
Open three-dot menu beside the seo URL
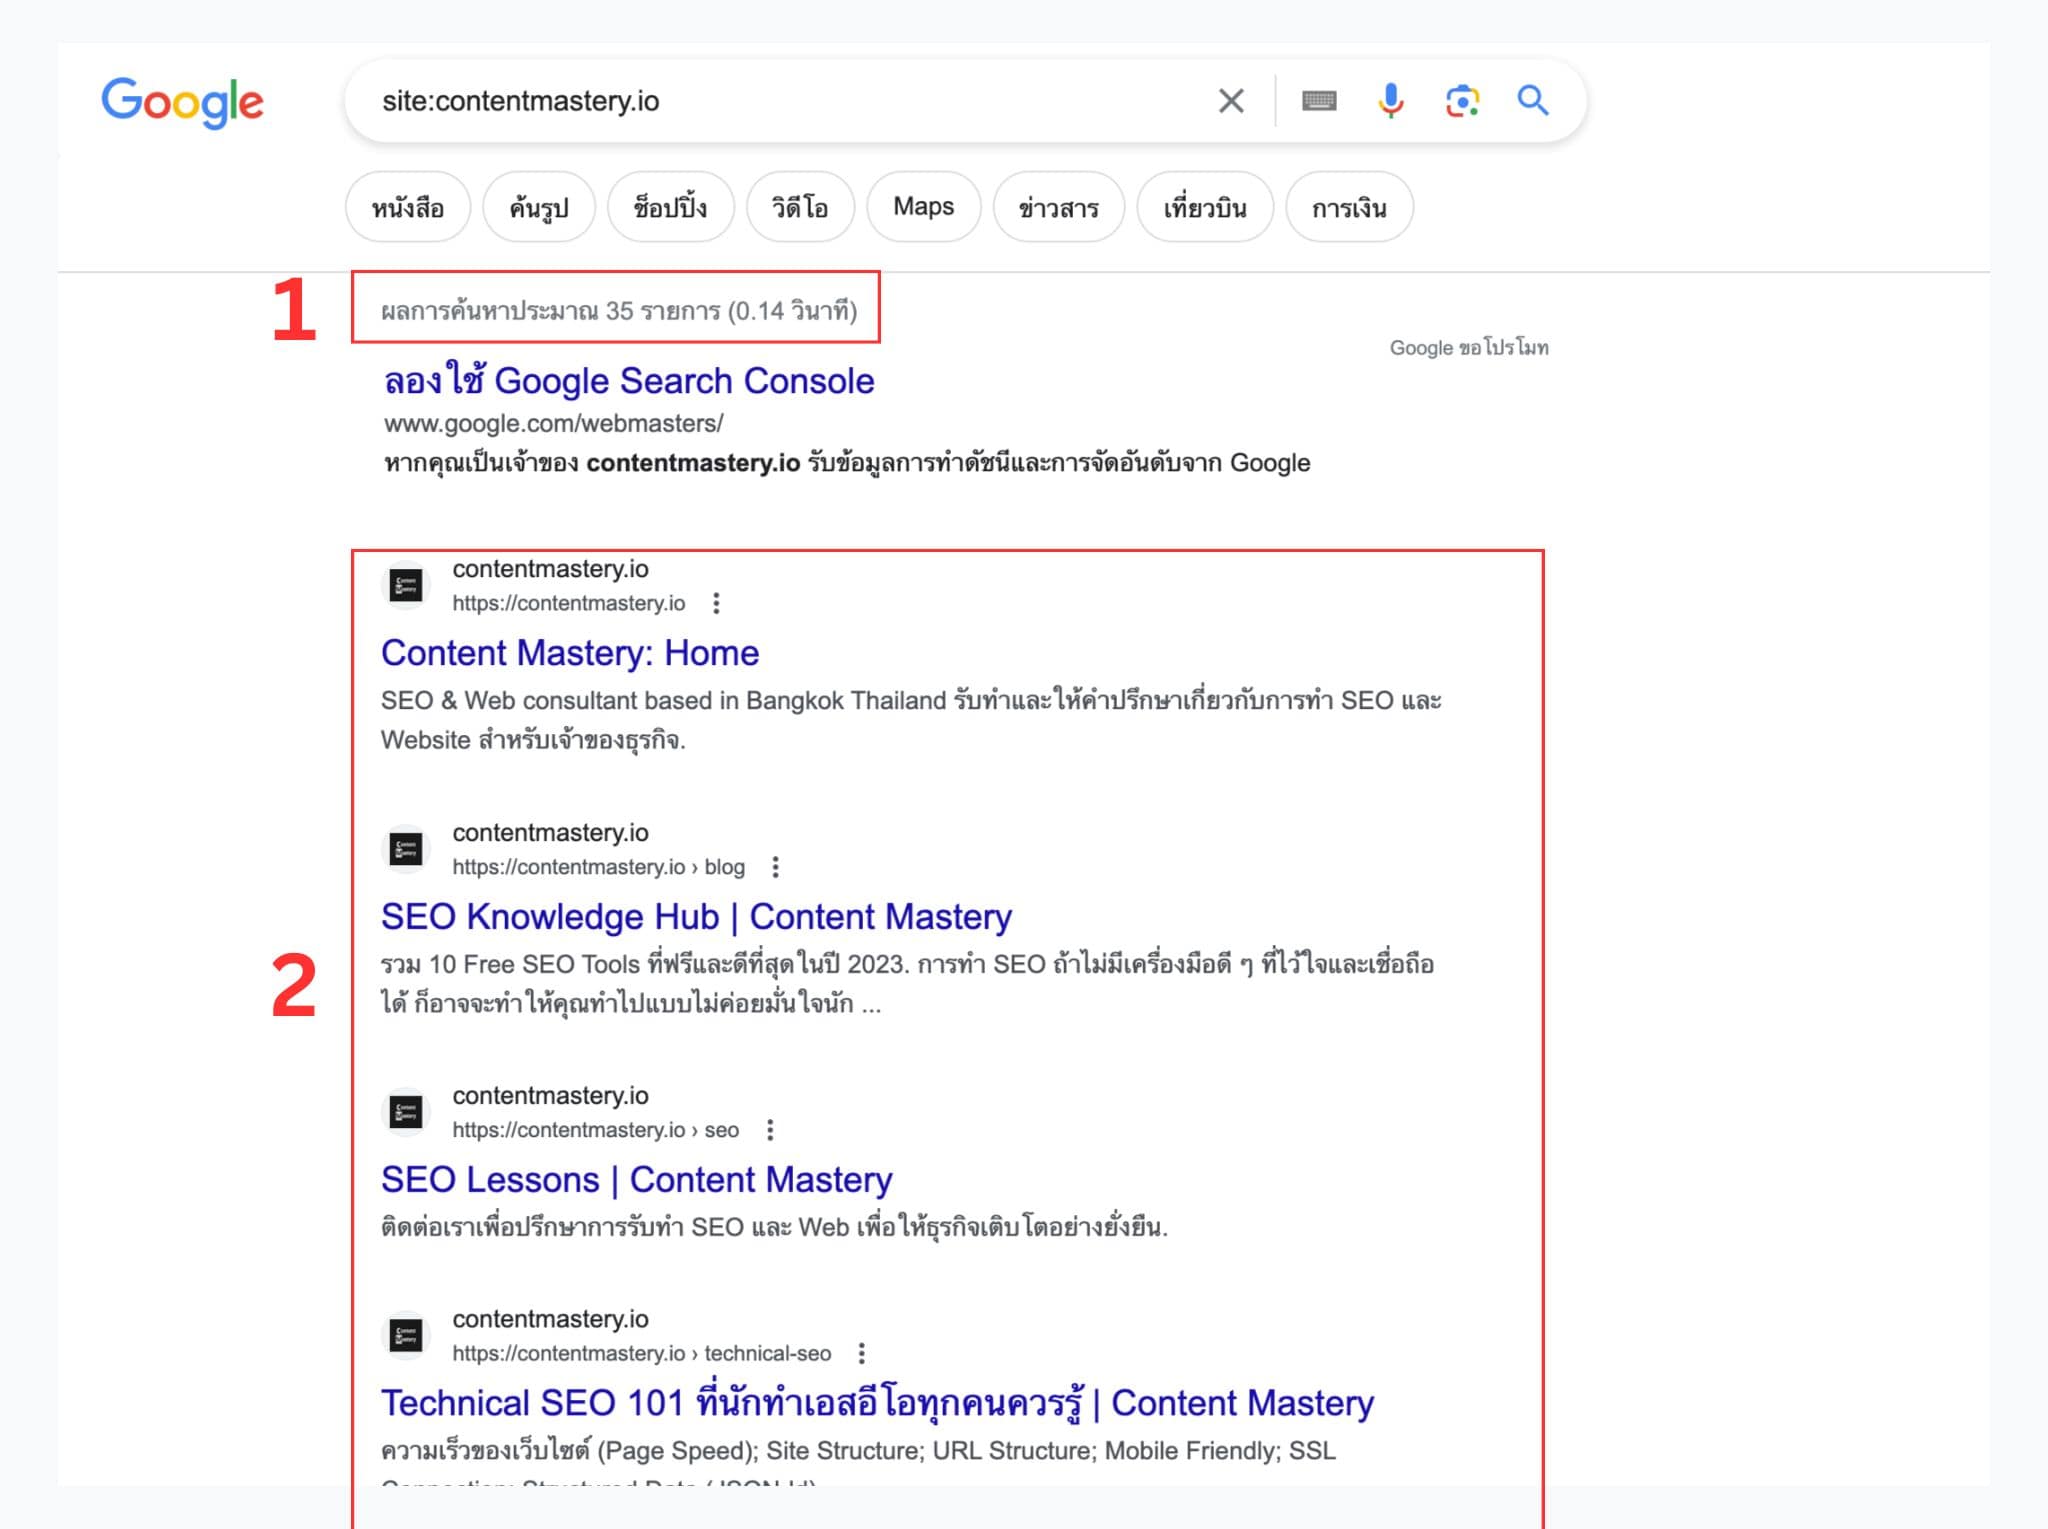pyautogui.click(x=770, y=1130)
